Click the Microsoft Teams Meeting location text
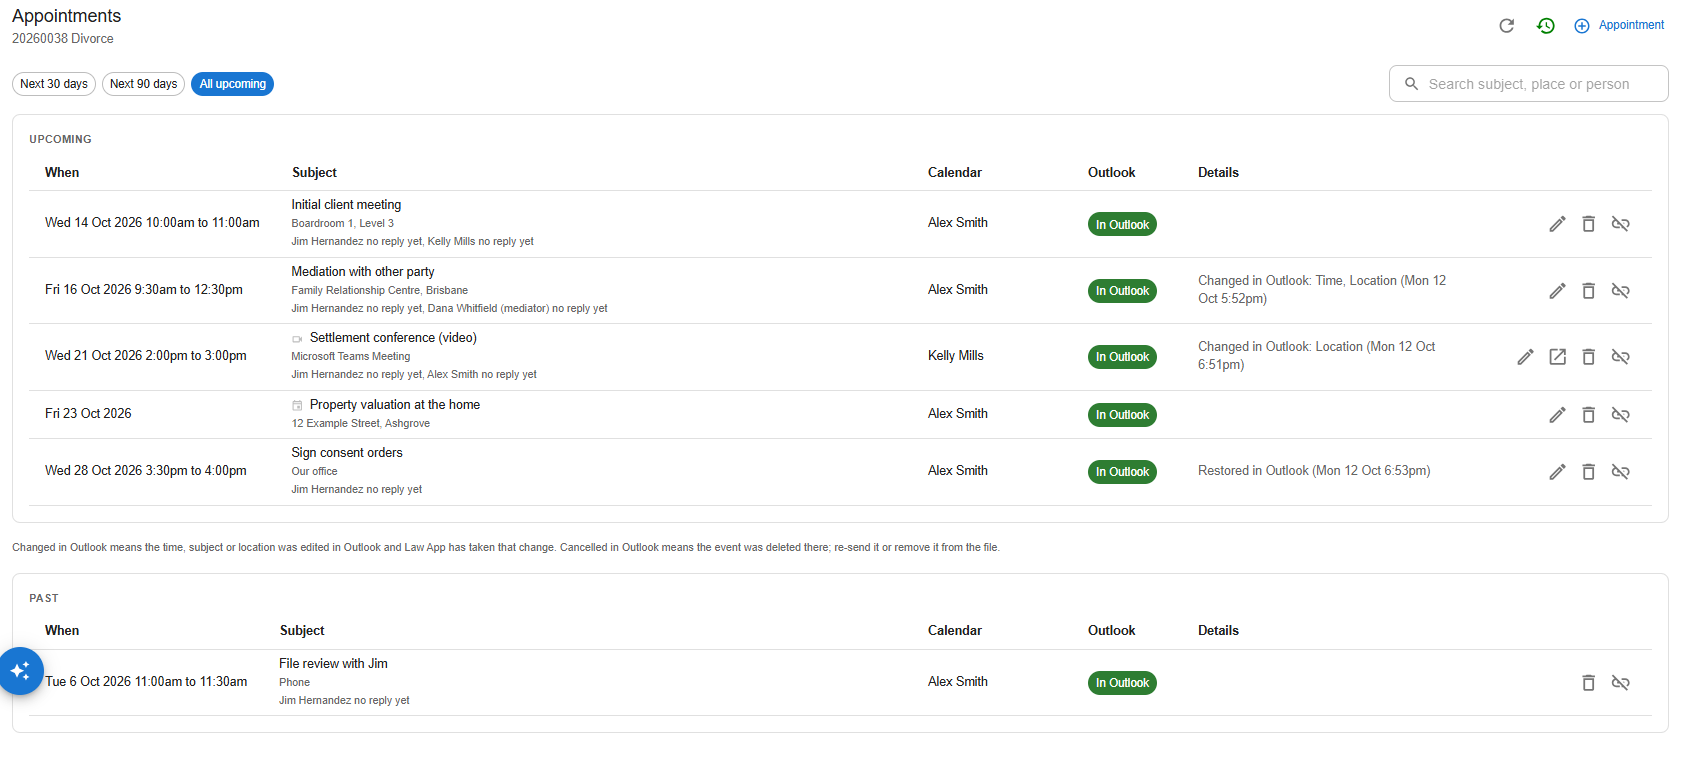The height and width of the screenshot is (765, 1690). 351,357
